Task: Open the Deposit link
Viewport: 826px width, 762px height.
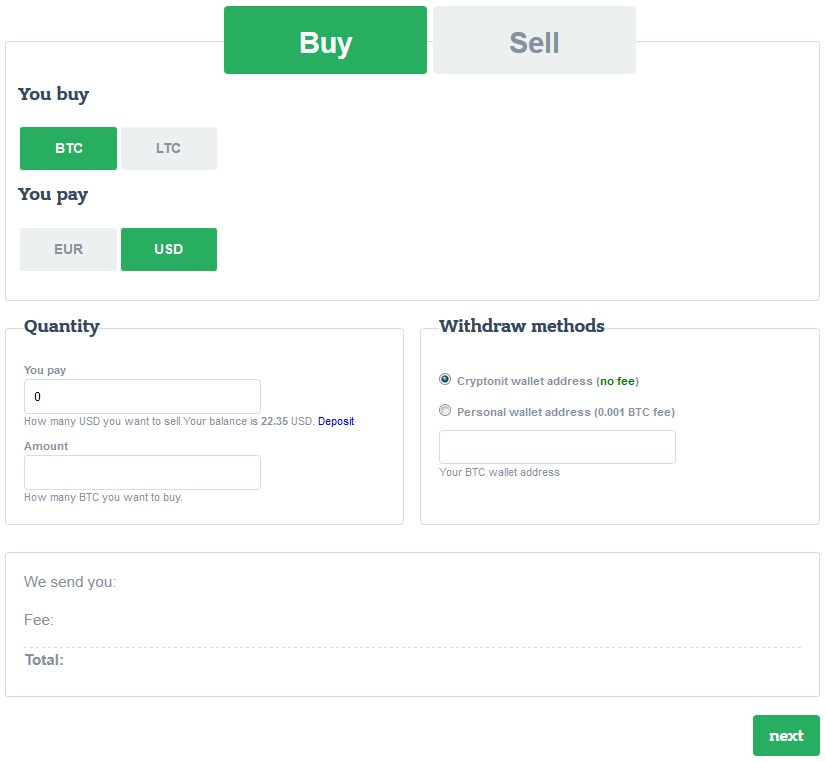Action: tap(336, 421)
